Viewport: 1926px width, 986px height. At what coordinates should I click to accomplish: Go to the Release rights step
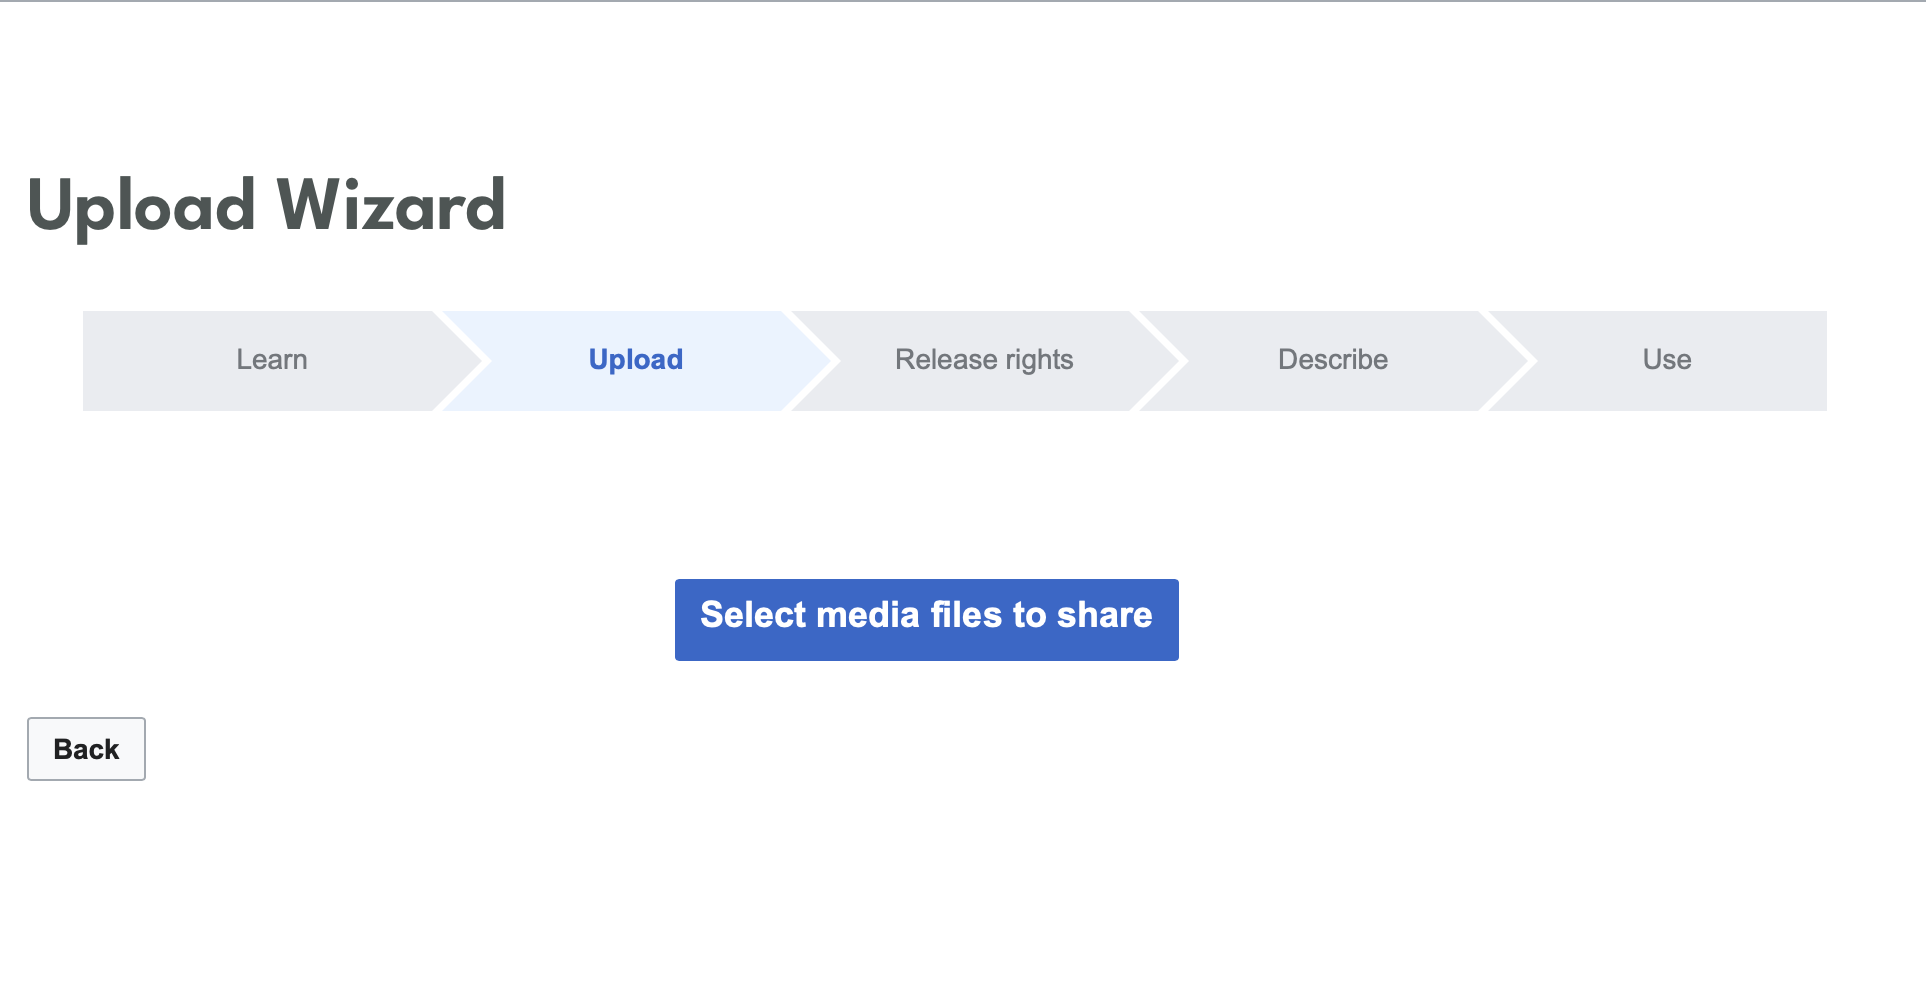[983, 360]
